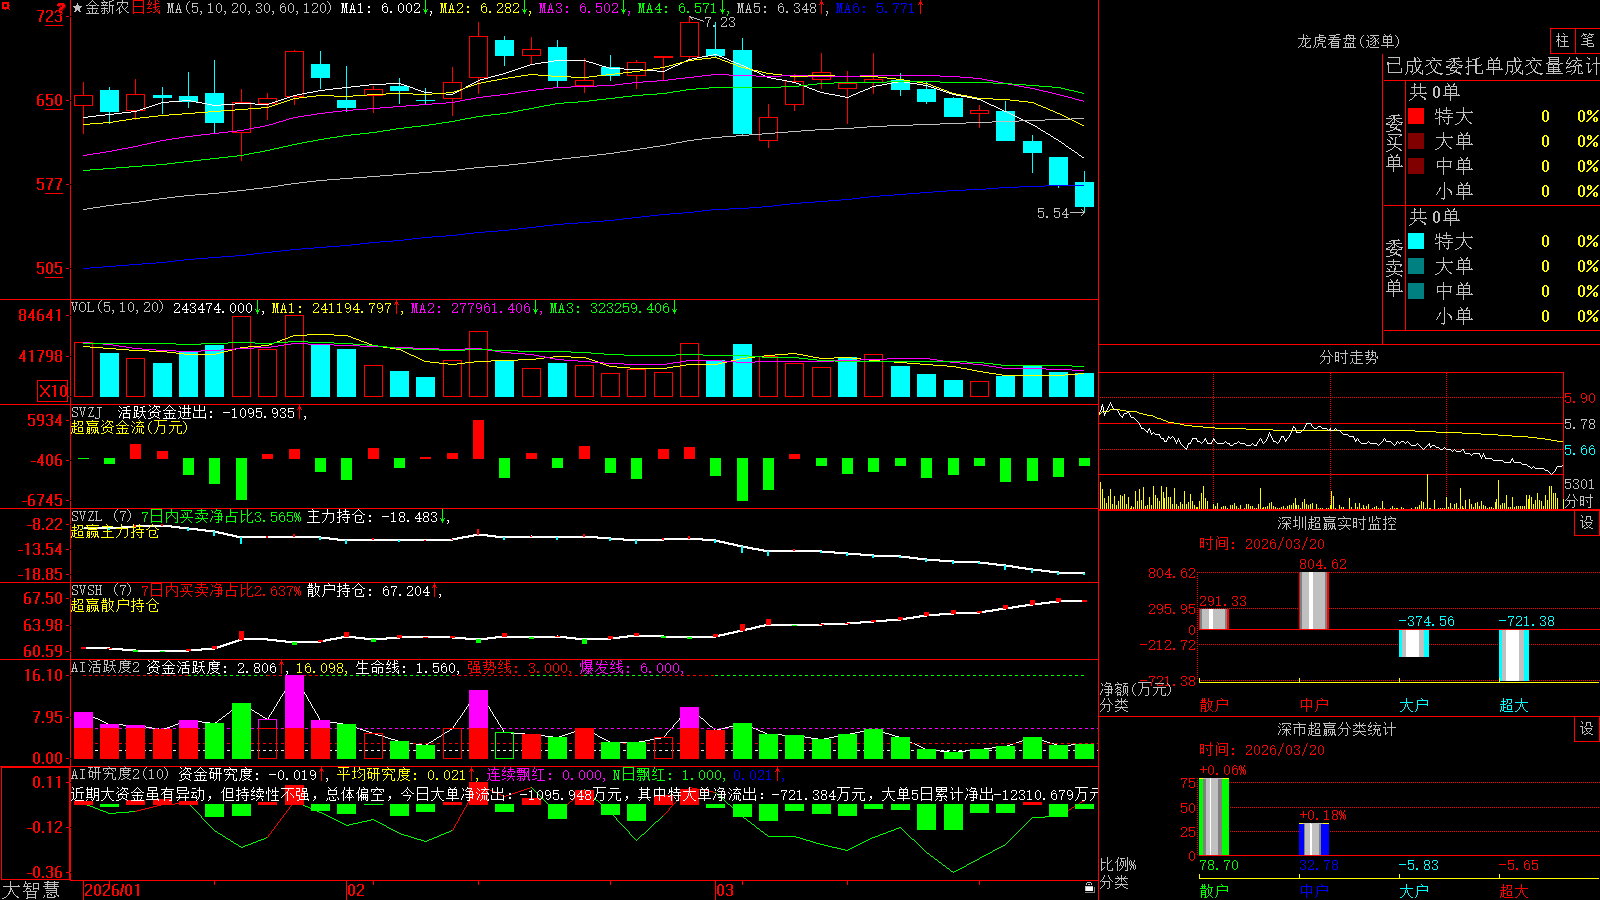This screenshot has width=1600, height=900.
Task: Click the 分时走势 panel title
Action: coord(1349,357)
